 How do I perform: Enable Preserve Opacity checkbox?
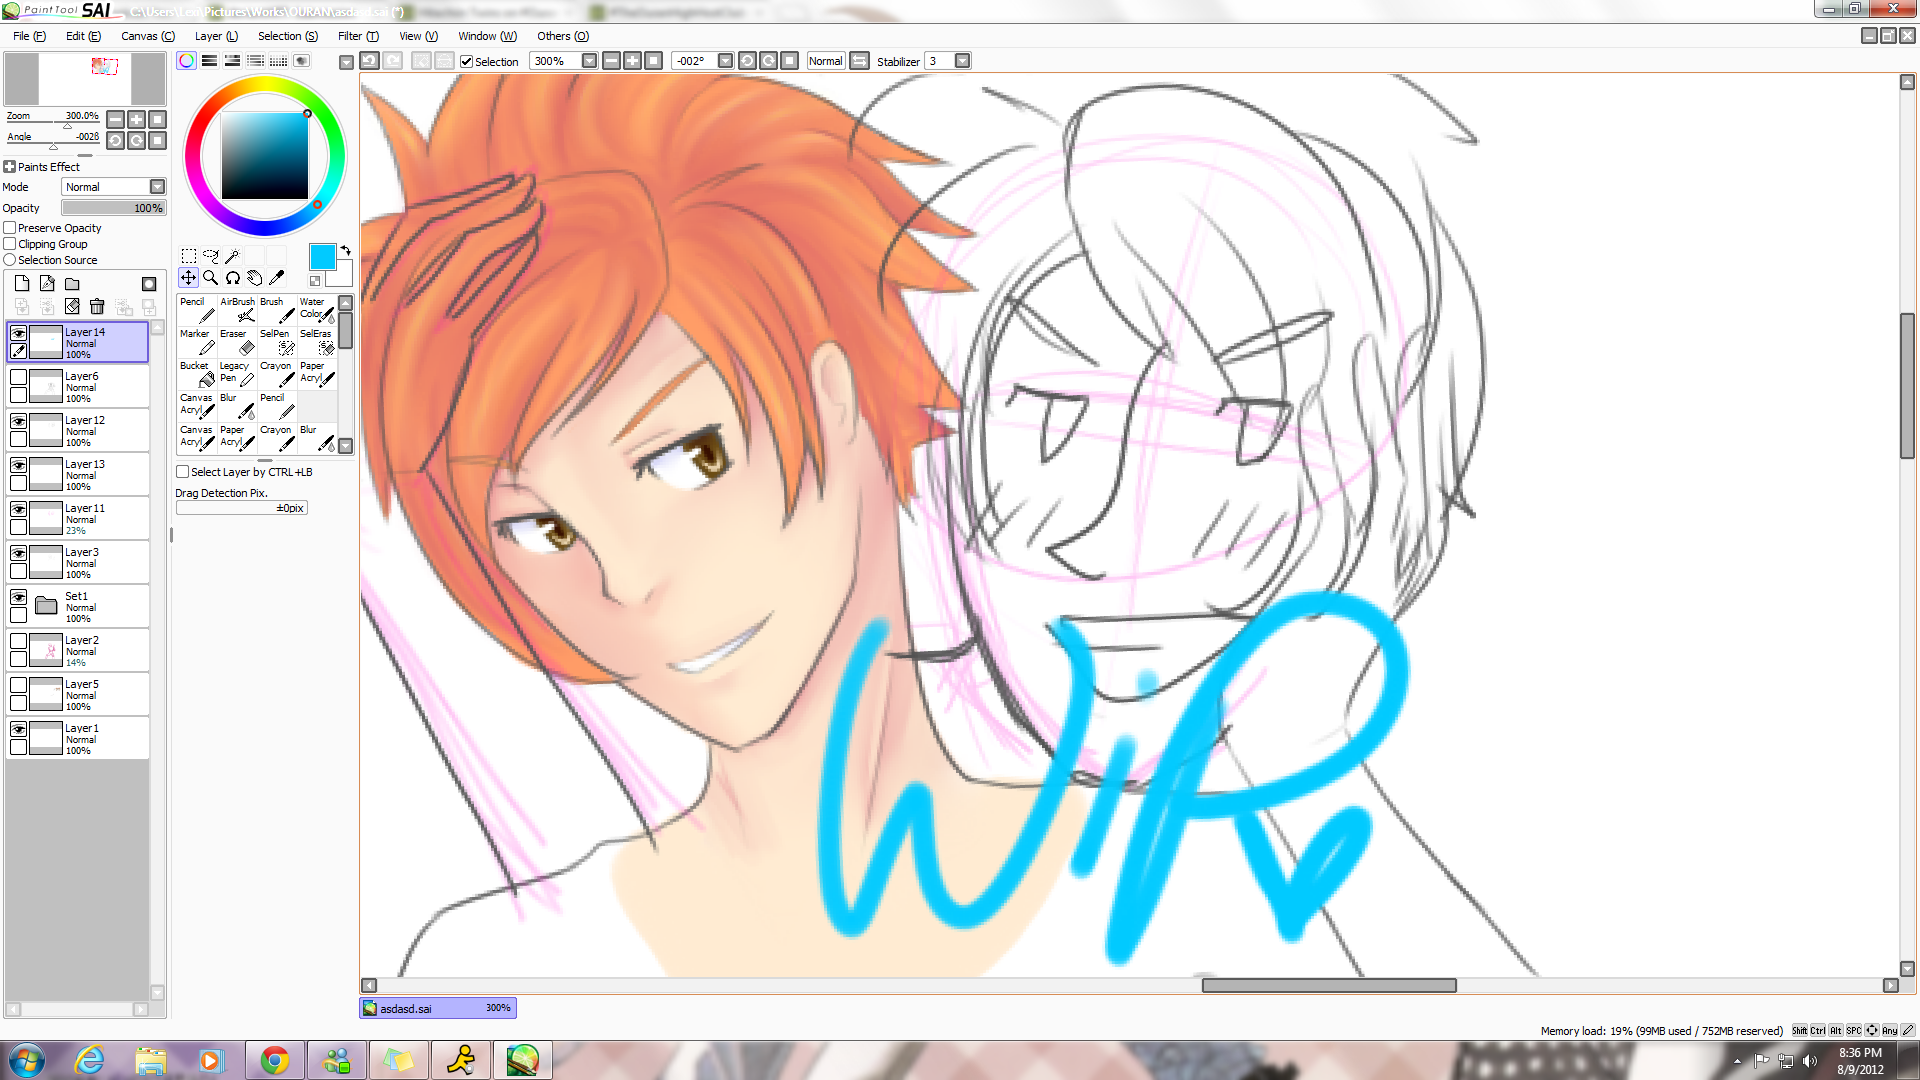[x=10, y=228]
